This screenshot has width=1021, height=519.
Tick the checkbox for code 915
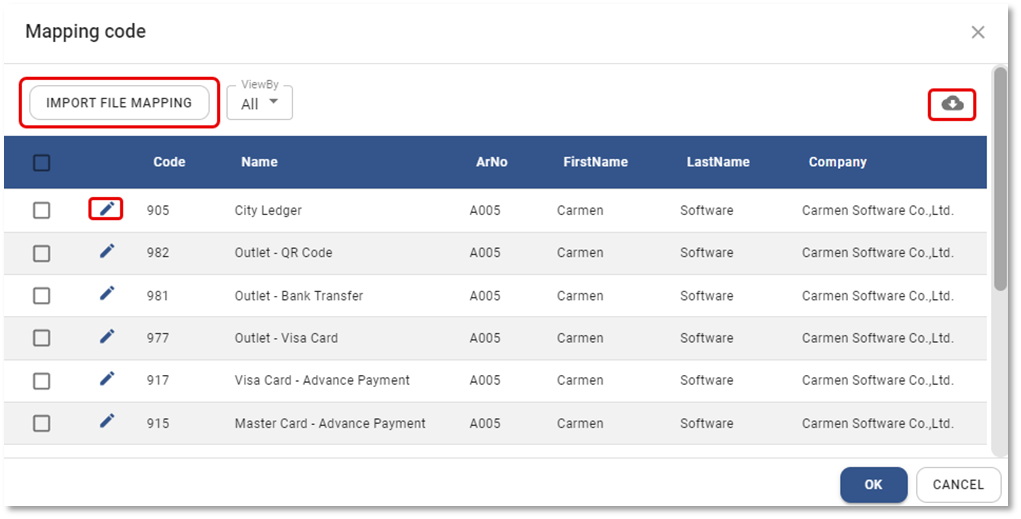(x=41, y=423)
